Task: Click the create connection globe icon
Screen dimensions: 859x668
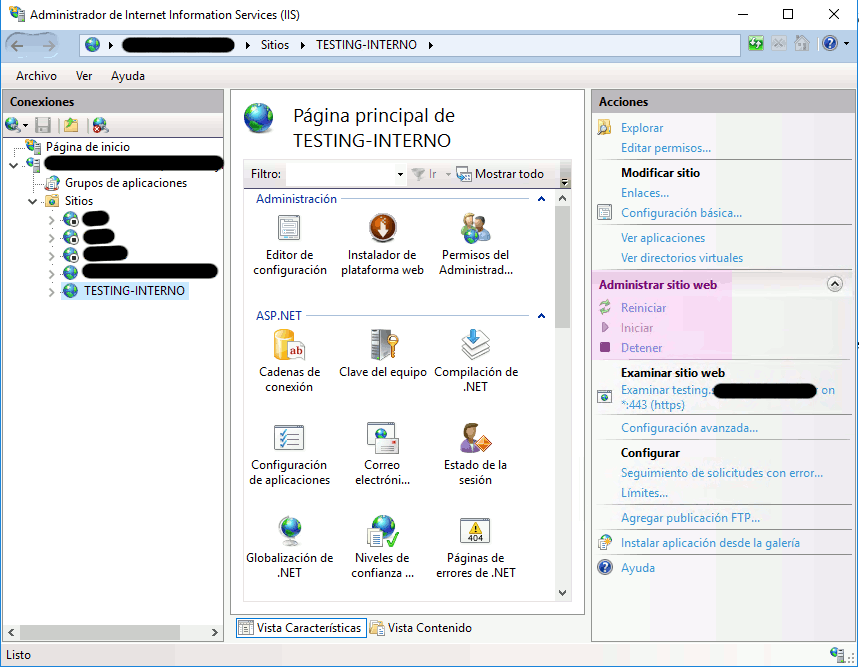Action: (x=13, y=125)
